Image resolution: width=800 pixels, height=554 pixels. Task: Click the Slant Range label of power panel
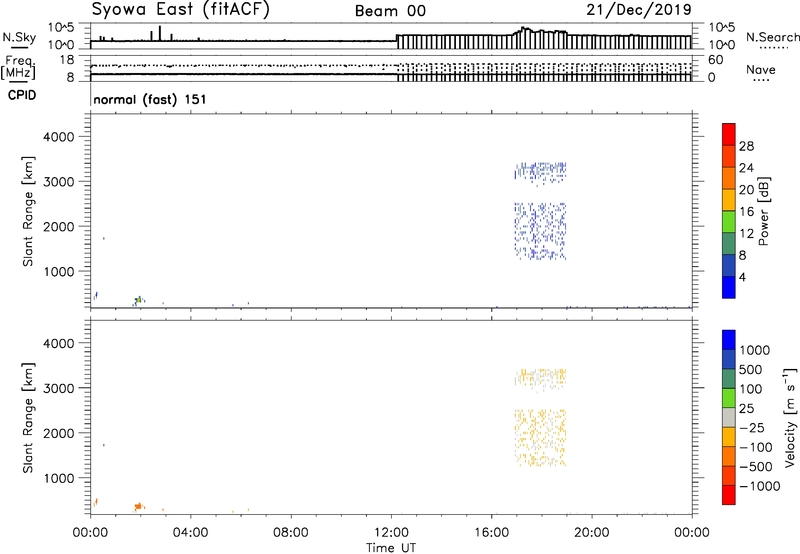point(28,211)
